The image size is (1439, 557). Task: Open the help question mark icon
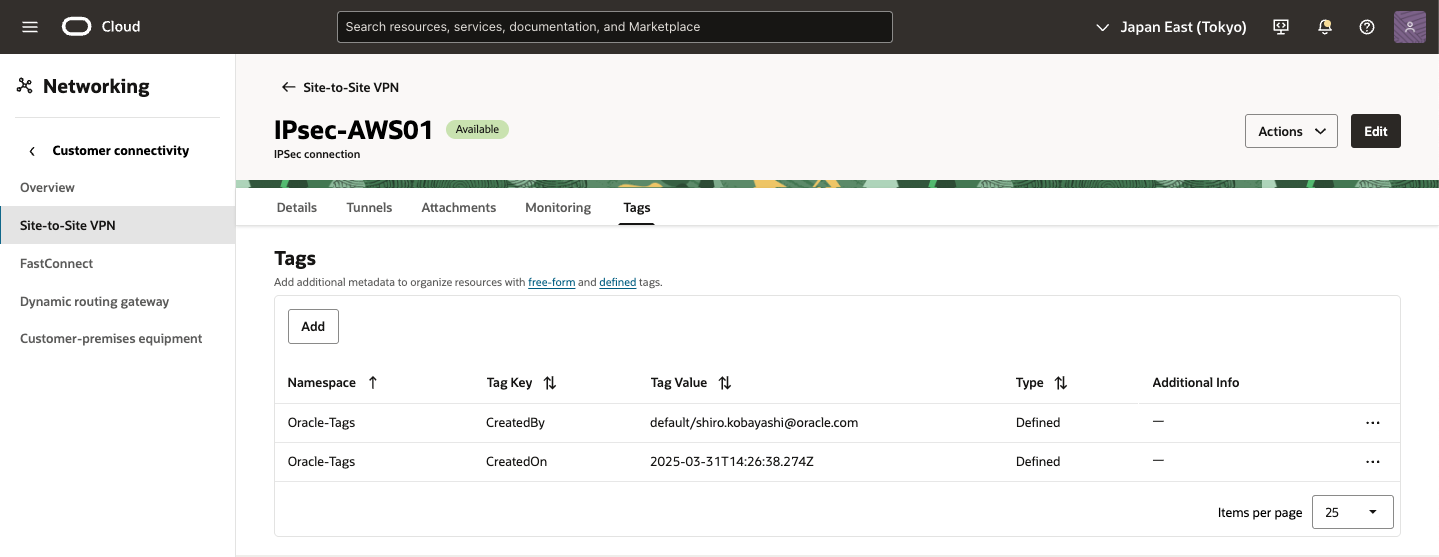[1367, 27]
